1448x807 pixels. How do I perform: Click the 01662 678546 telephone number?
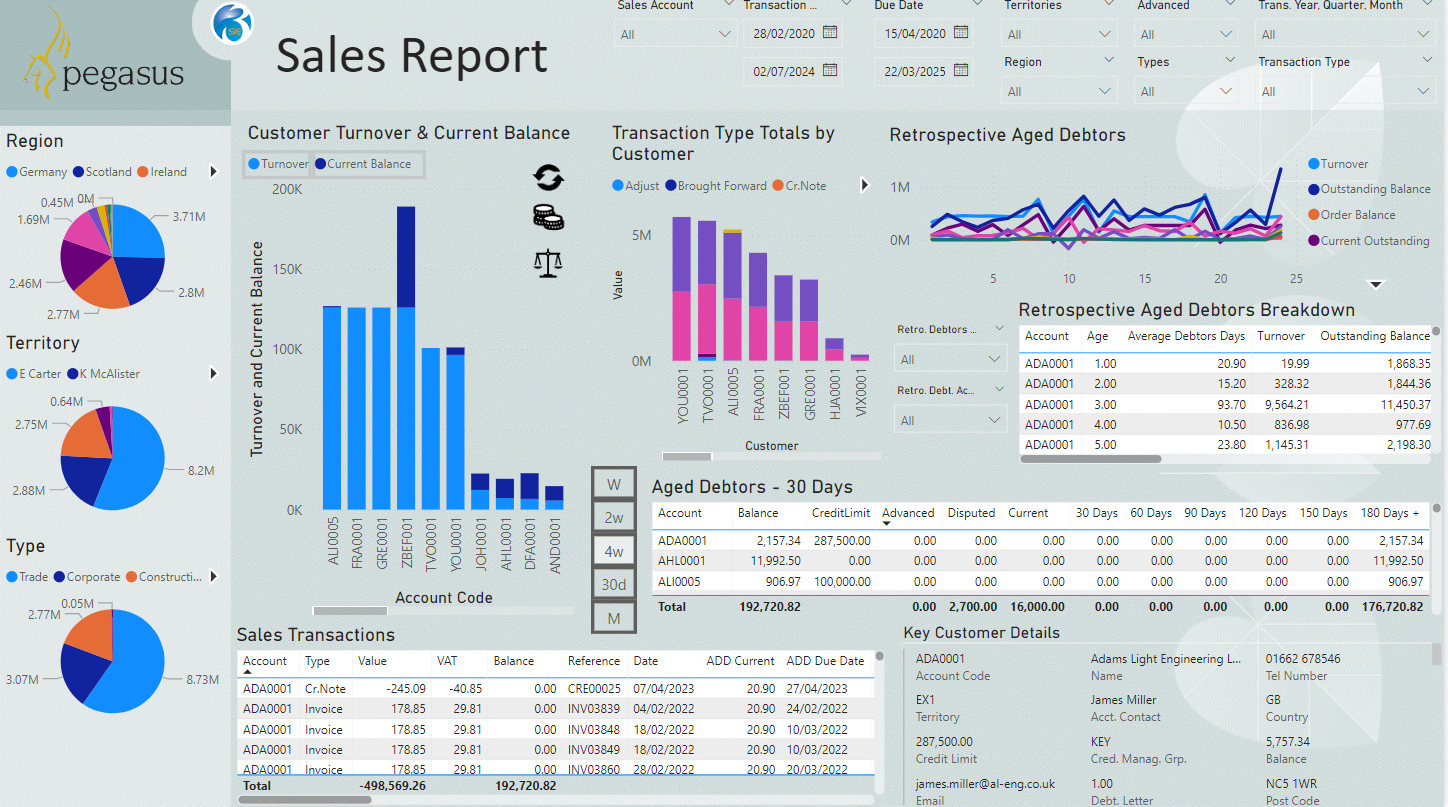[1303, 659]
